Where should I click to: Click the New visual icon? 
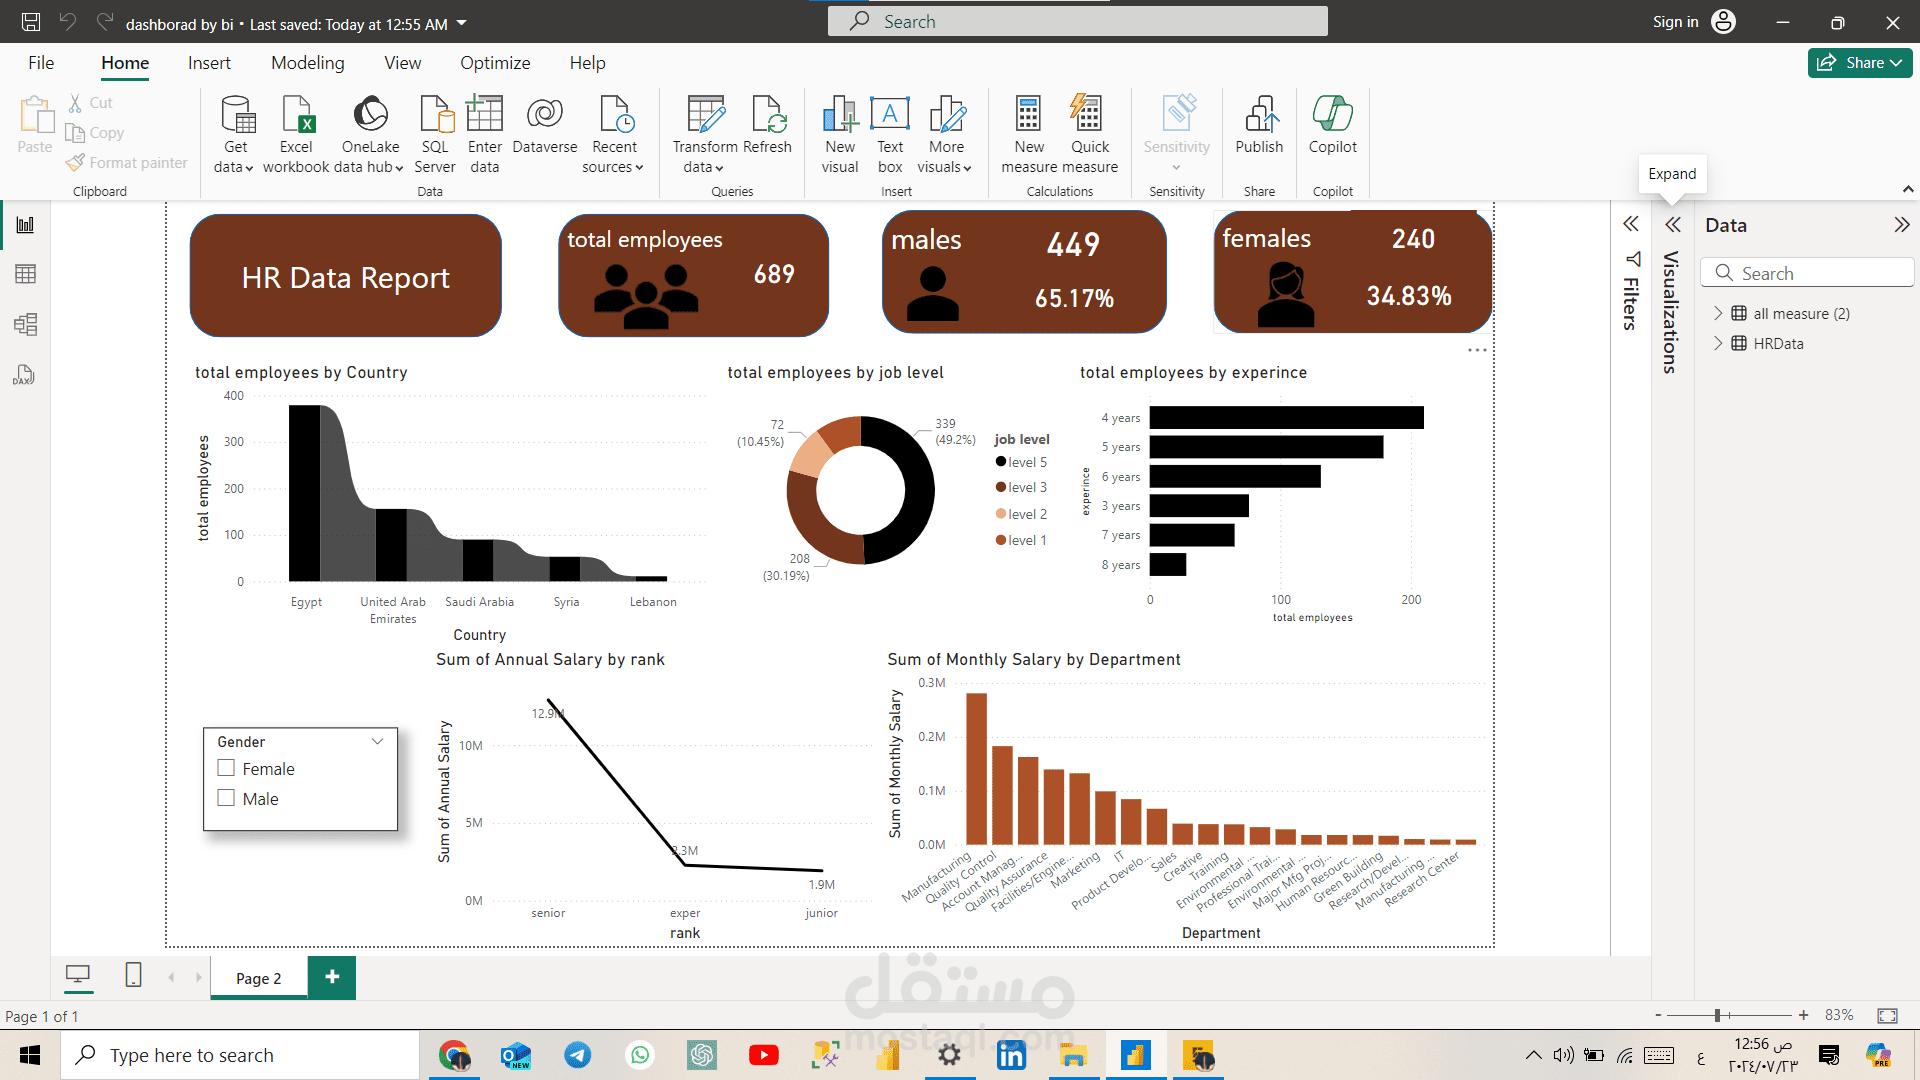pos(840,116)
